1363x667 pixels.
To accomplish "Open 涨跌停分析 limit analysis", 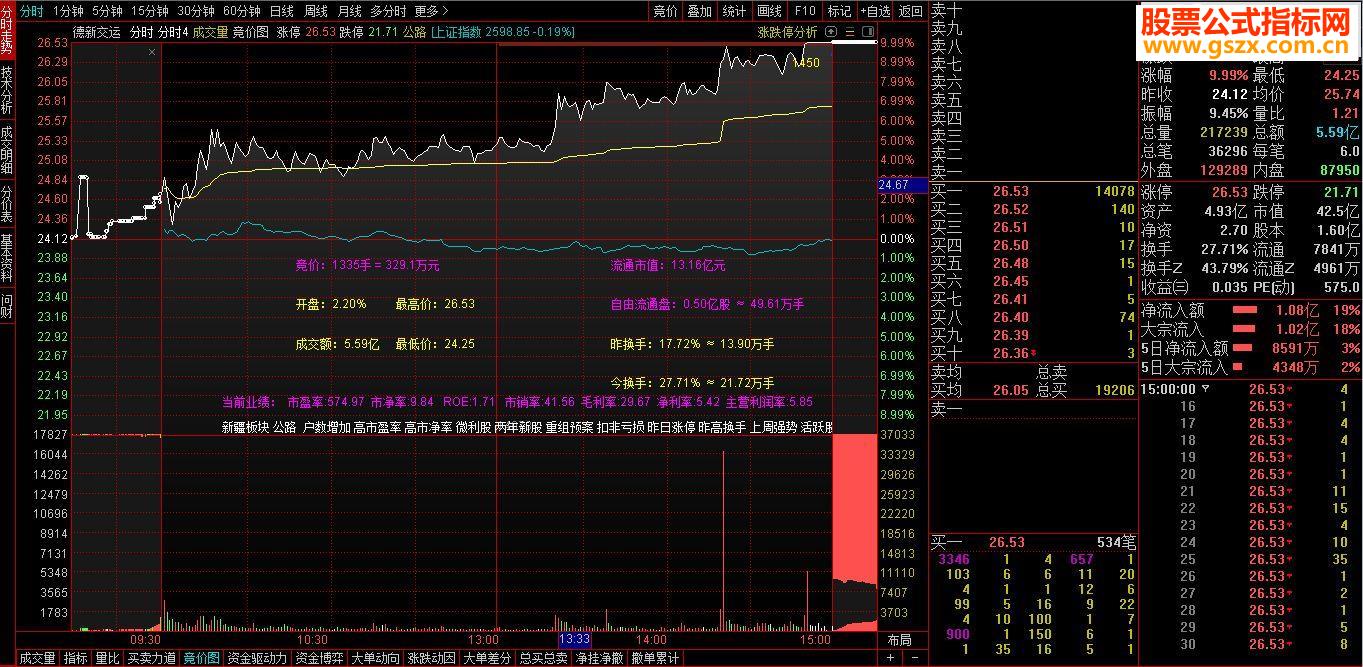I will click(787, 32).
